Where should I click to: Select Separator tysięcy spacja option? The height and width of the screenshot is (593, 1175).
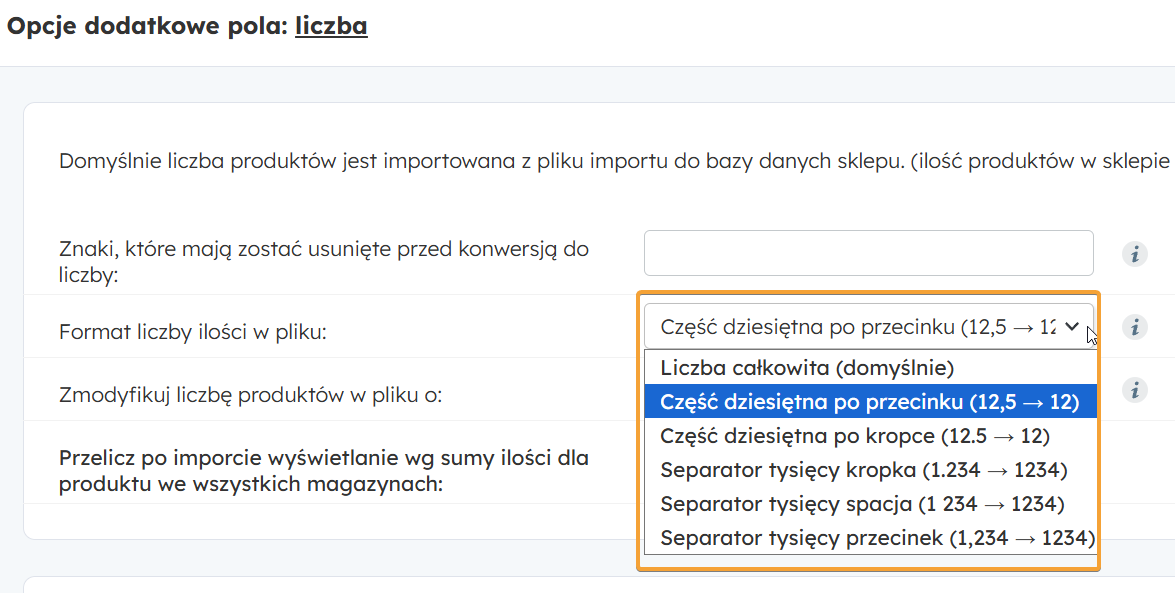click(x=870, y=504)
